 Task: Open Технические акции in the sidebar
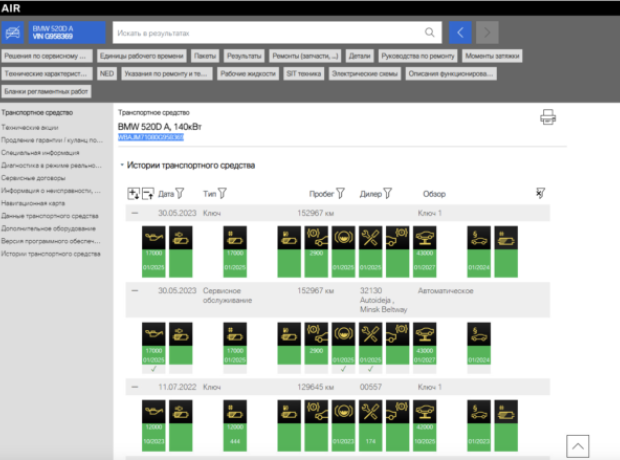coord(30,127)
